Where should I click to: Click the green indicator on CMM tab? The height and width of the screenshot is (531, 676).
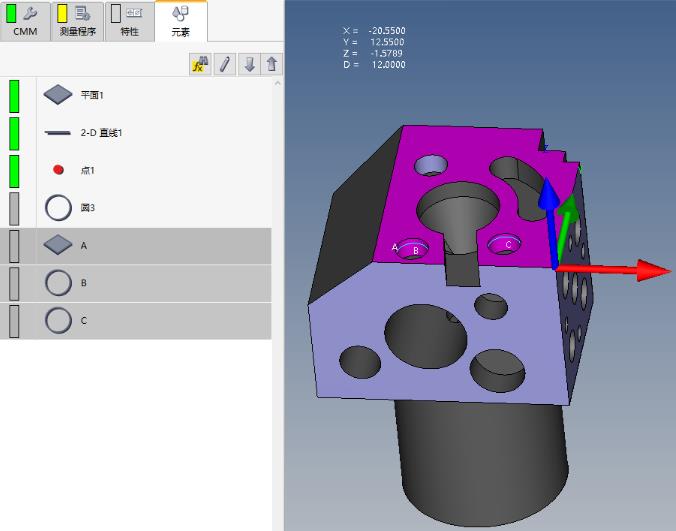11,14
